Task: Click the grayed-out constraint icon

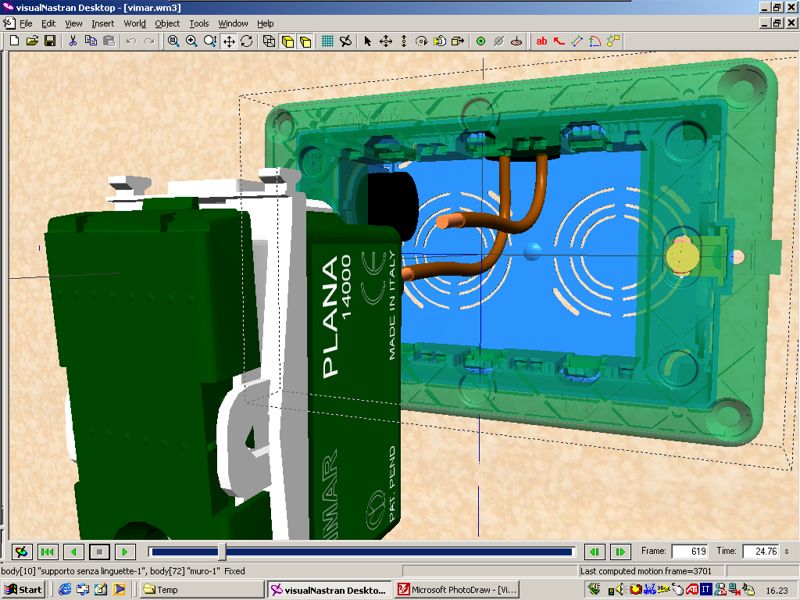Action: coord(498,41)
